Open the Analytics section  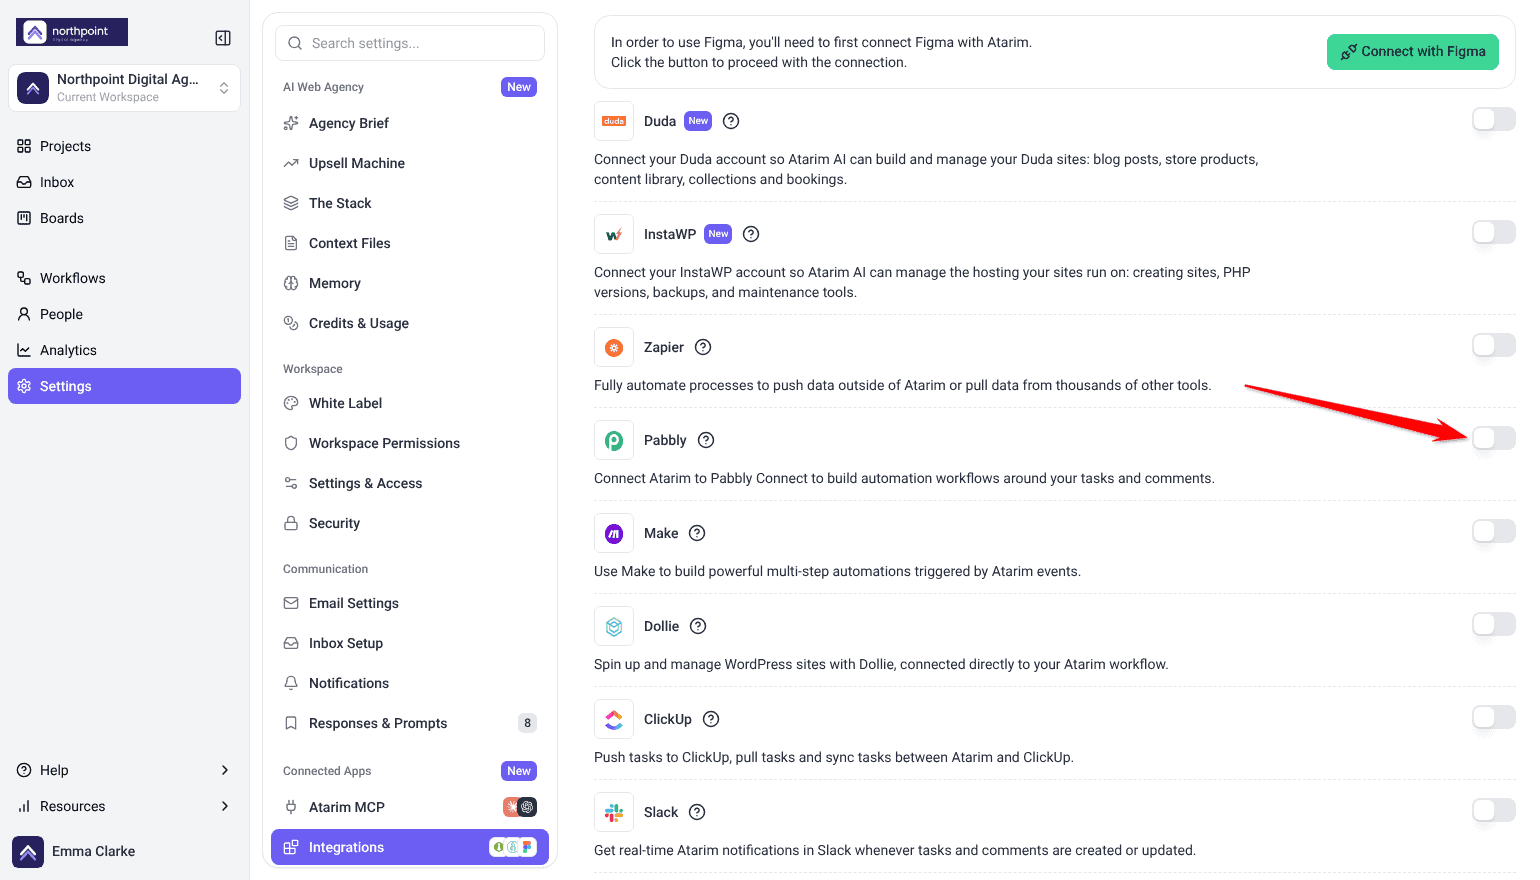[124, 350]
